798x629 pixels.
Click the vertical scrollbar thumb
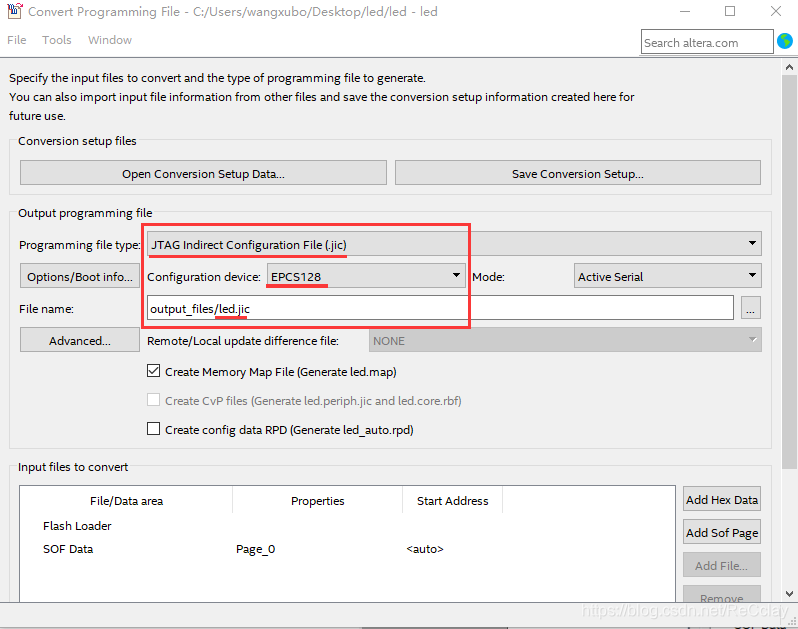789,272
